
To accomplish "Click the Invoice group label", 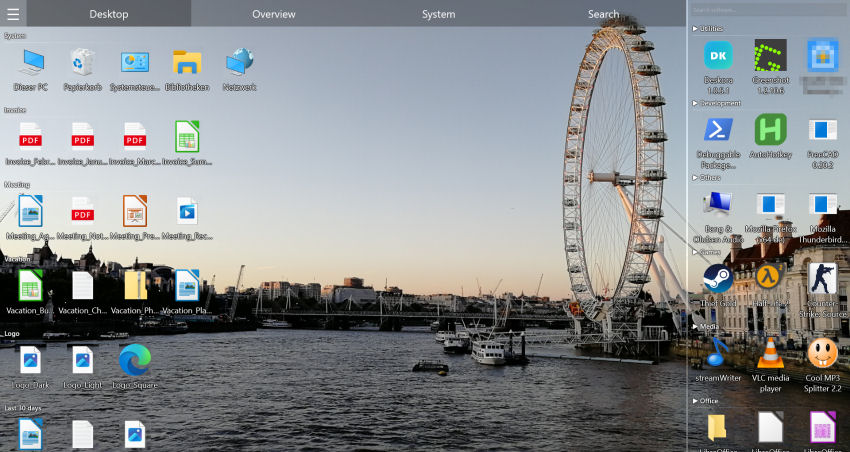I will pos(15,110).
